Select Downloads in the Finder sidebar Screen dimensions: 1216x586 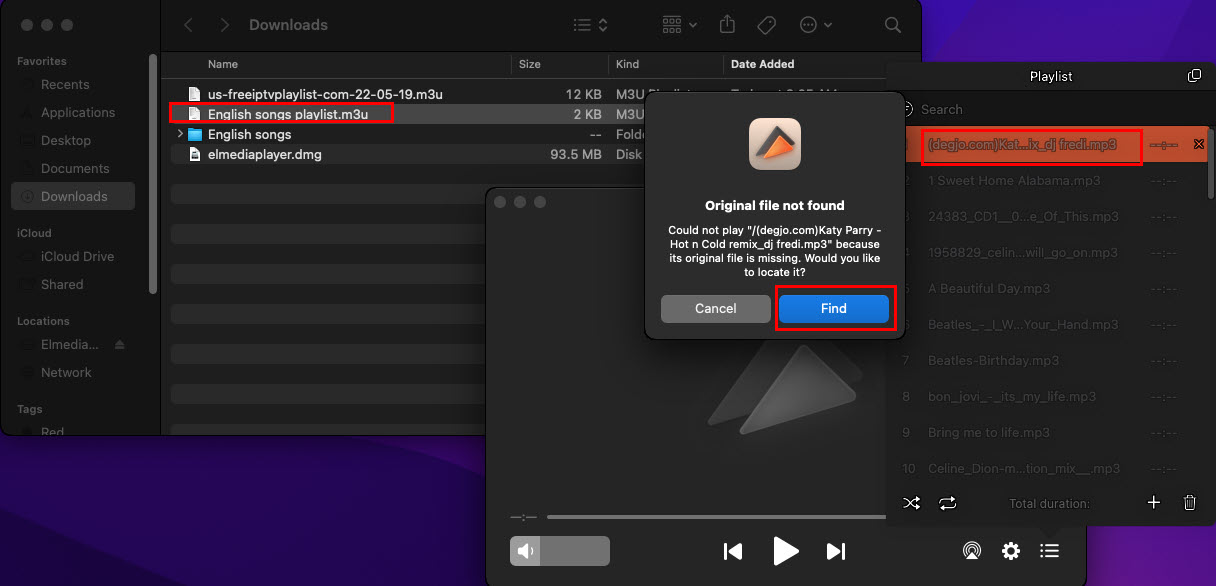point(73,196)
